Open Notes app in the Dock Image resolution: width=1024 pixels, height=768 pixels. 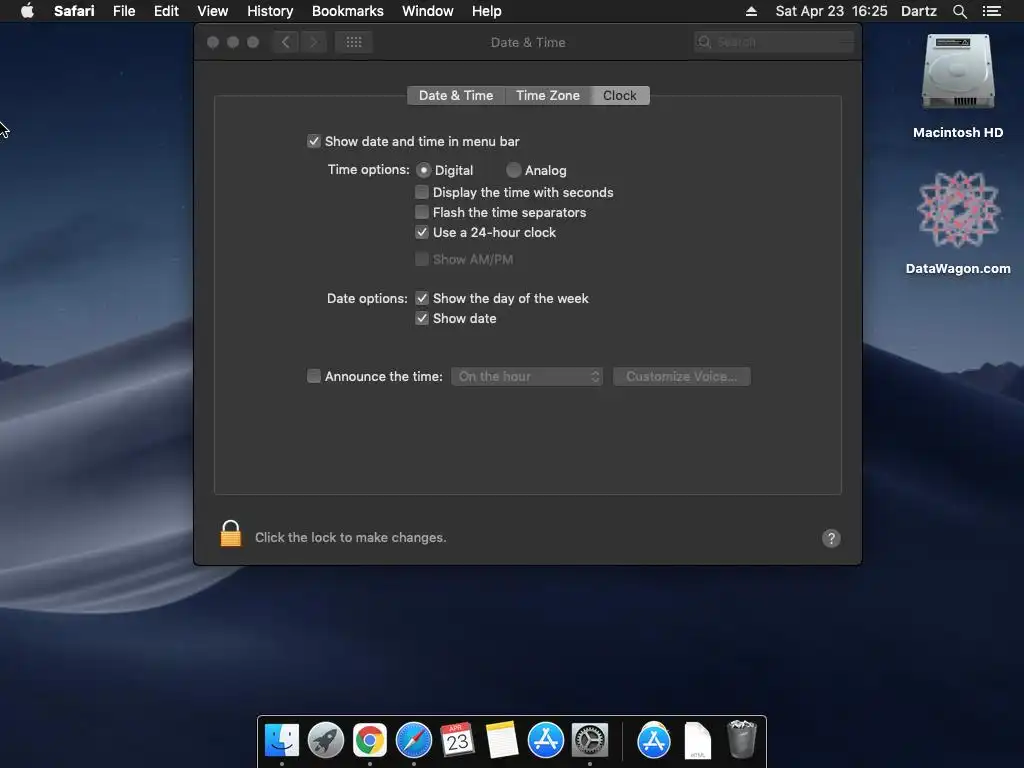tap(502, 740)
